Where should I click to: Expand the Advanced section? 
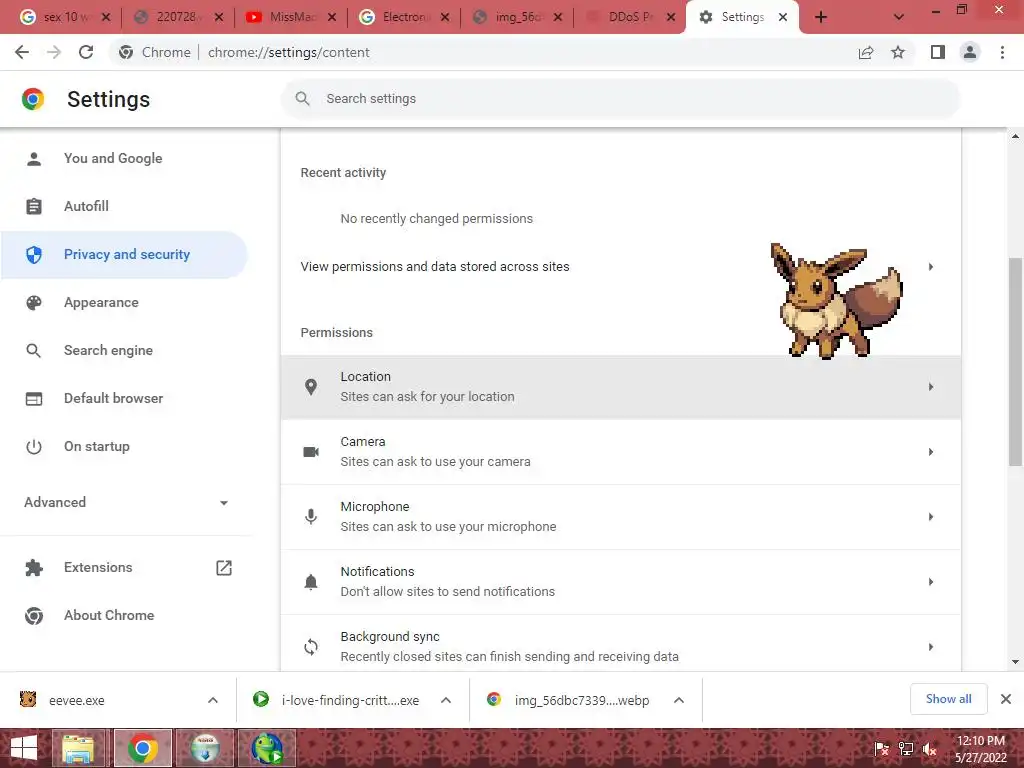point(126,502)
